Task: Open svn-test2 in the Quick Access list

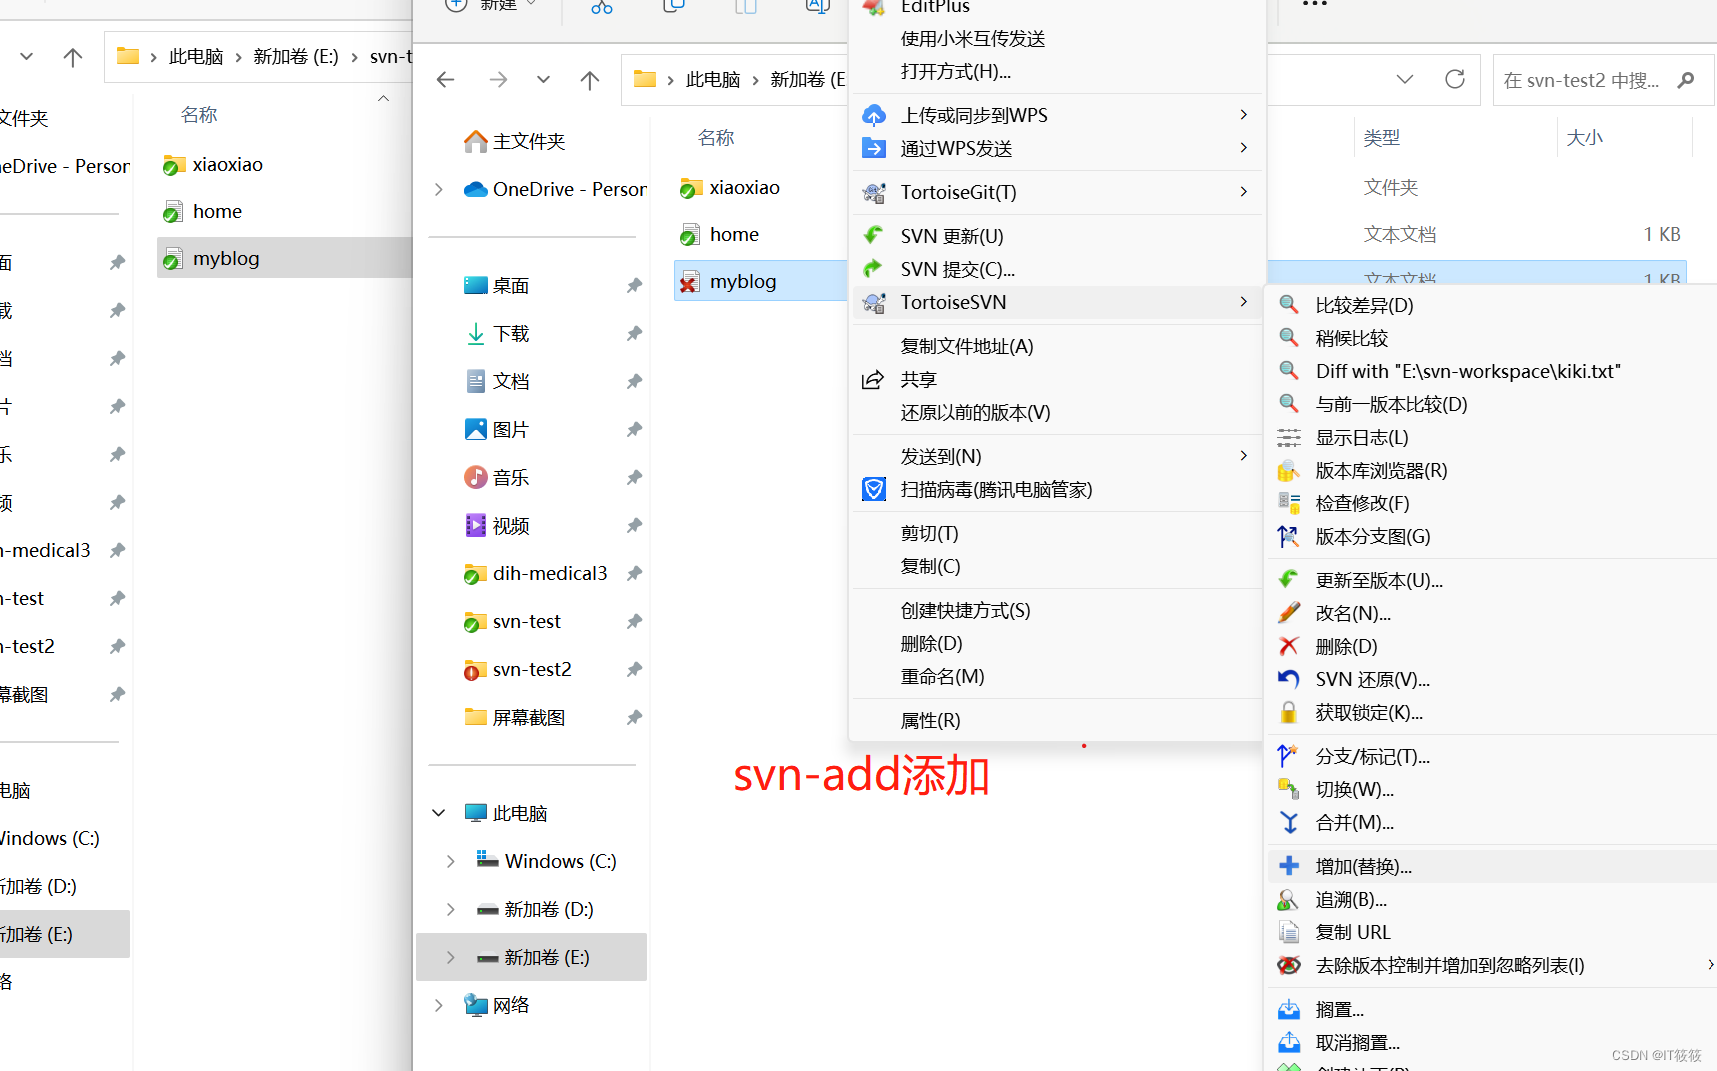Action: 532,669
